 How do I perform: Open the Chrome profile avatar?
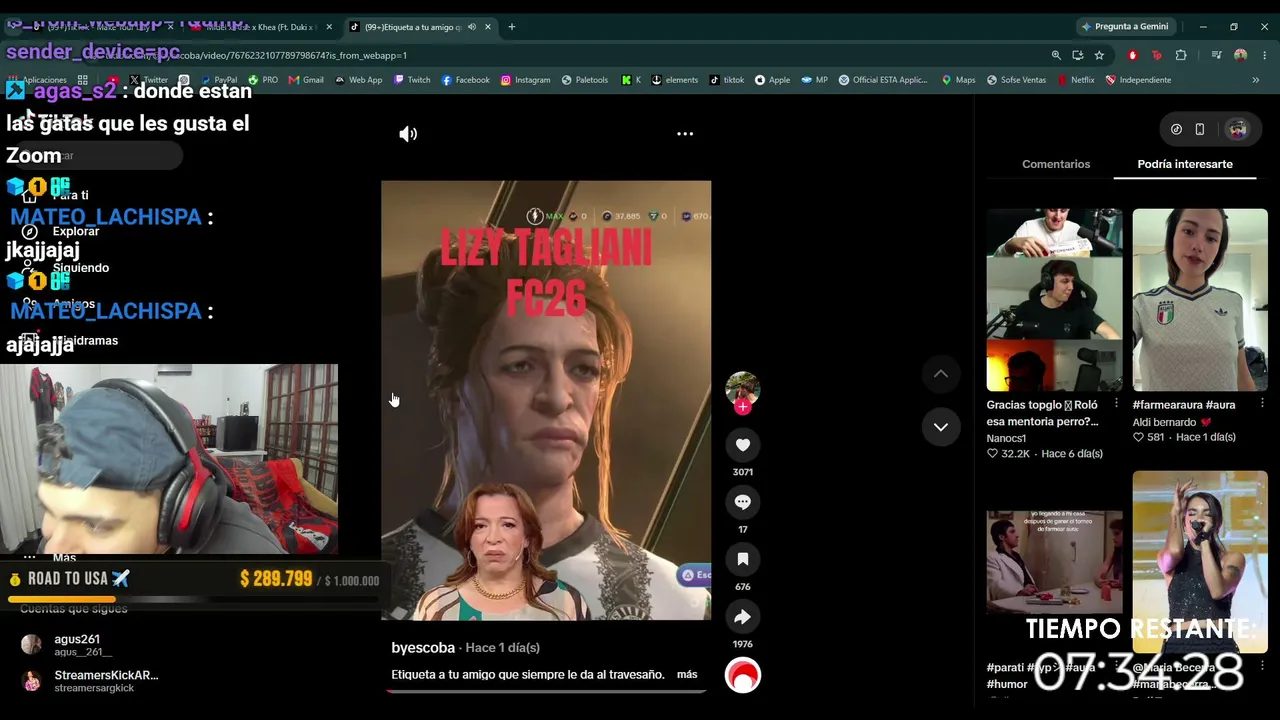(x=1240, y=55)
